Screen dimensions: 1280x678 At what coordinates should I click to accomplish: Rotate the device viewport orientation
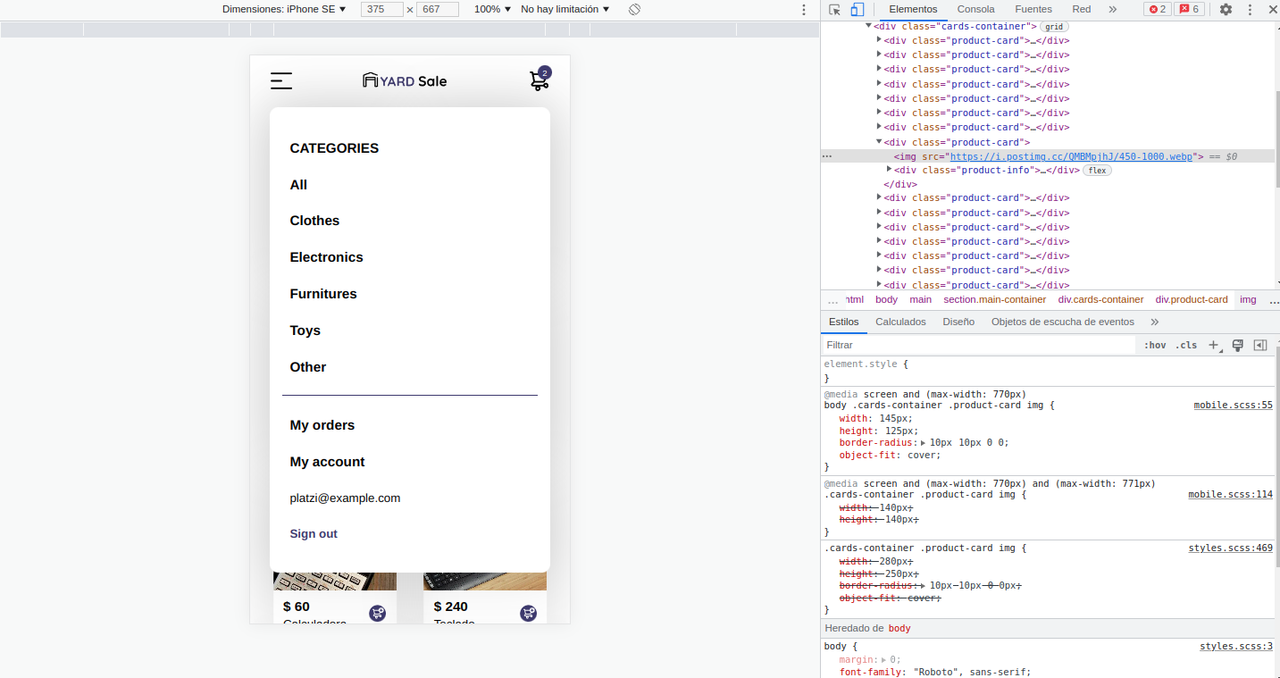[634, 9]
